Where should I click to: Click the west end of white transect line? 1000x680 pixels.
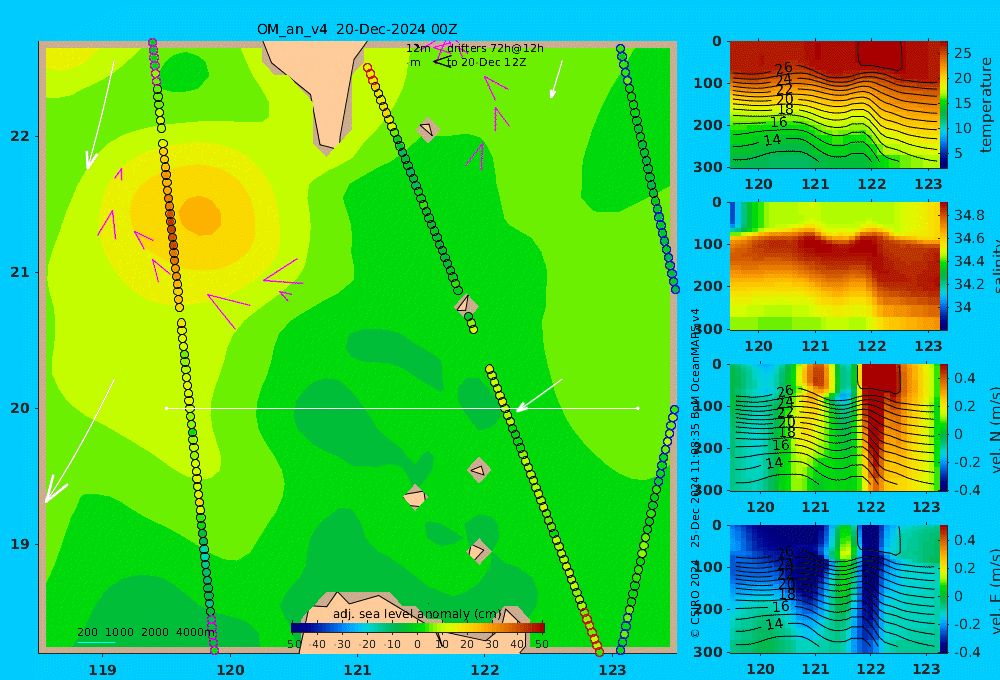tap(166, 408)
